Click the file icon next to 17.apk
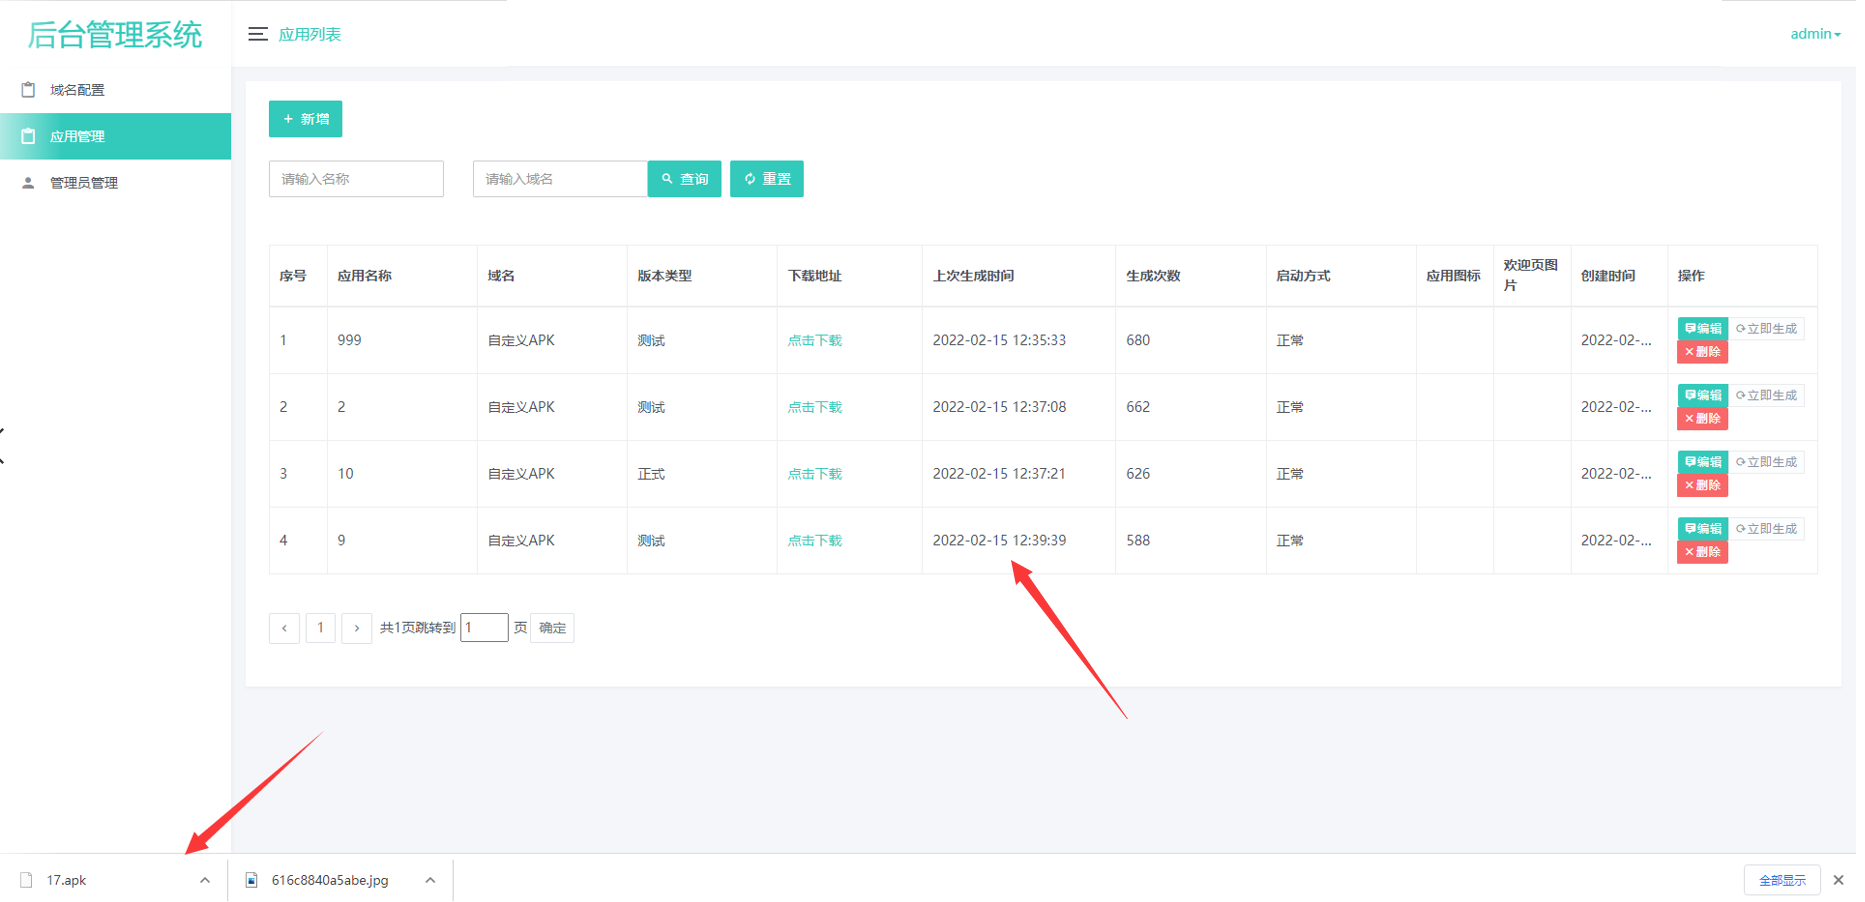 [27, 880]
